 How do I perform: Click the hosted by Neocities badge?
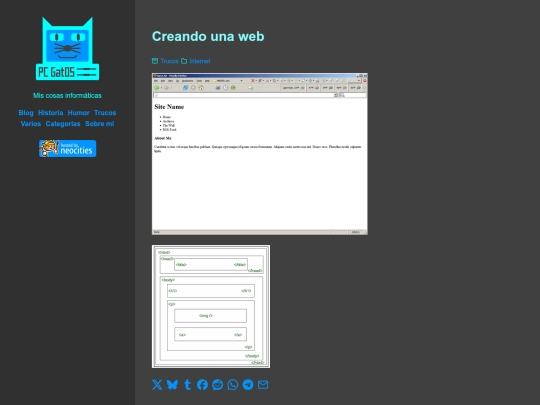(x=68, y=148)
